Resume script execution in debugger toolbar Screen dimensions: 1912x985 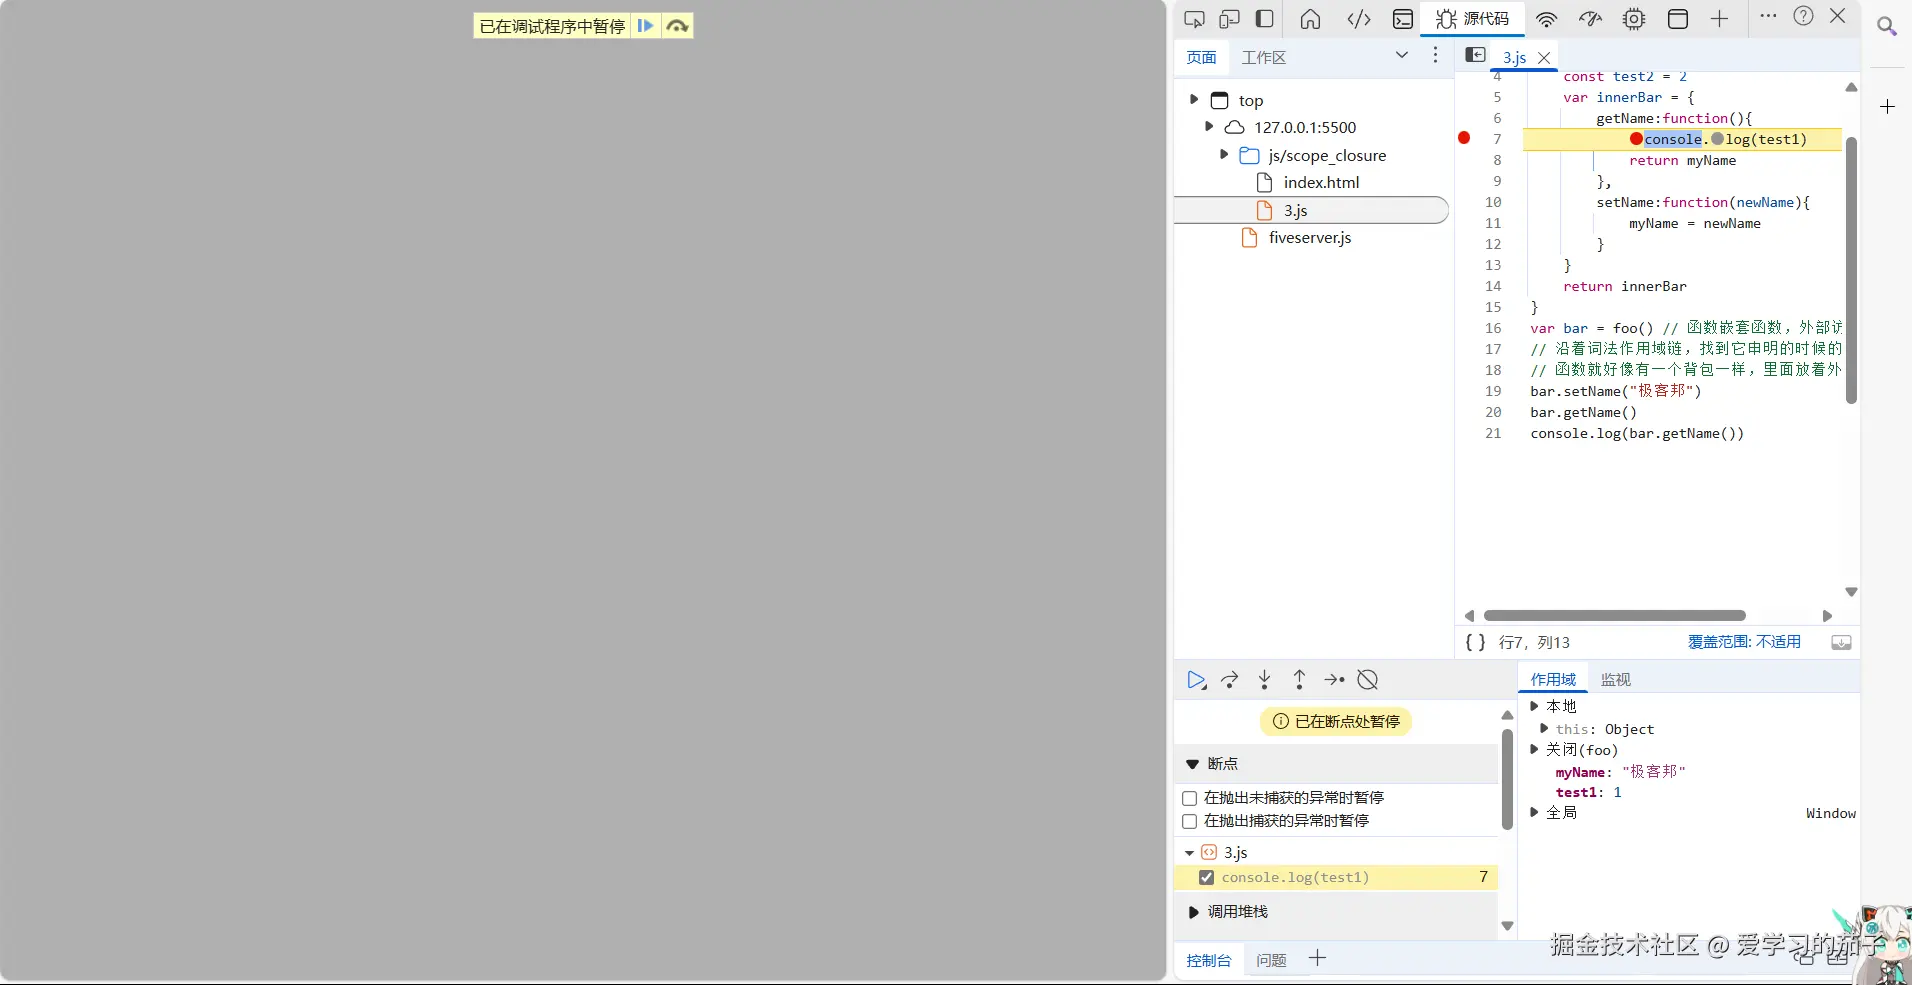pyautogui.click(x=1196, y=680)
